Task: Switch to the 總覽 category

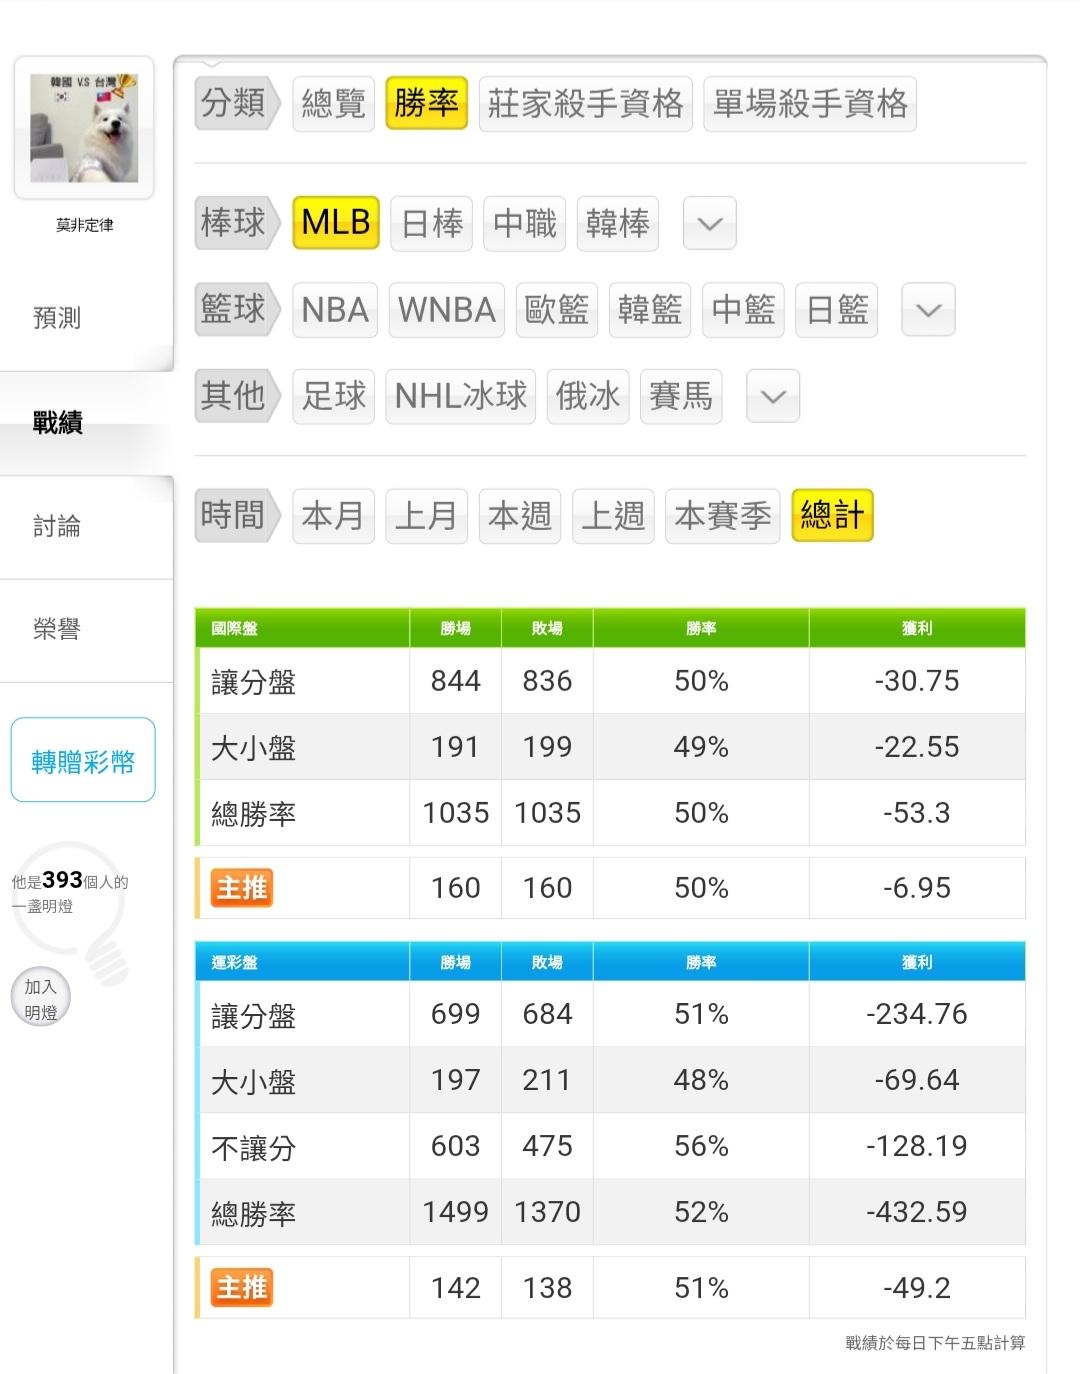Action: pos(334,103)
